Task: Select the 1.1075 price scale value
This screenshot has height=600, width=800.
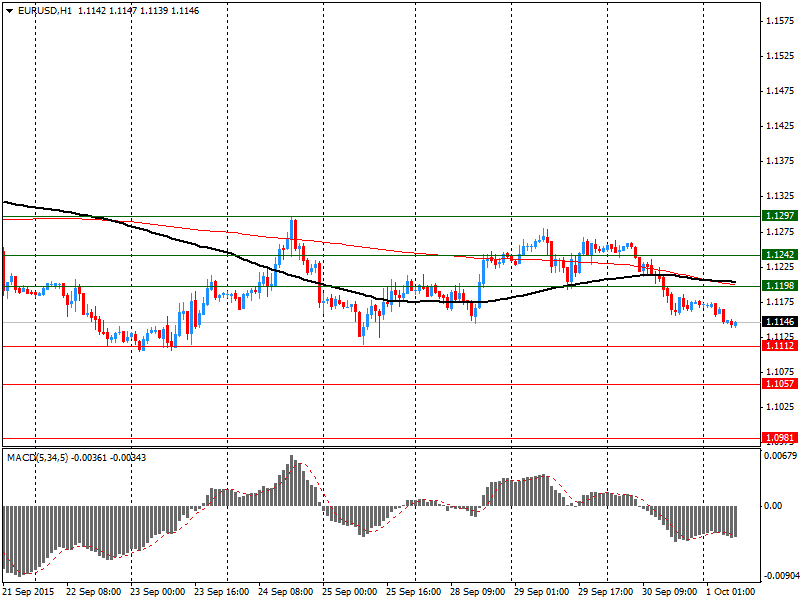Action: (781, 371)
